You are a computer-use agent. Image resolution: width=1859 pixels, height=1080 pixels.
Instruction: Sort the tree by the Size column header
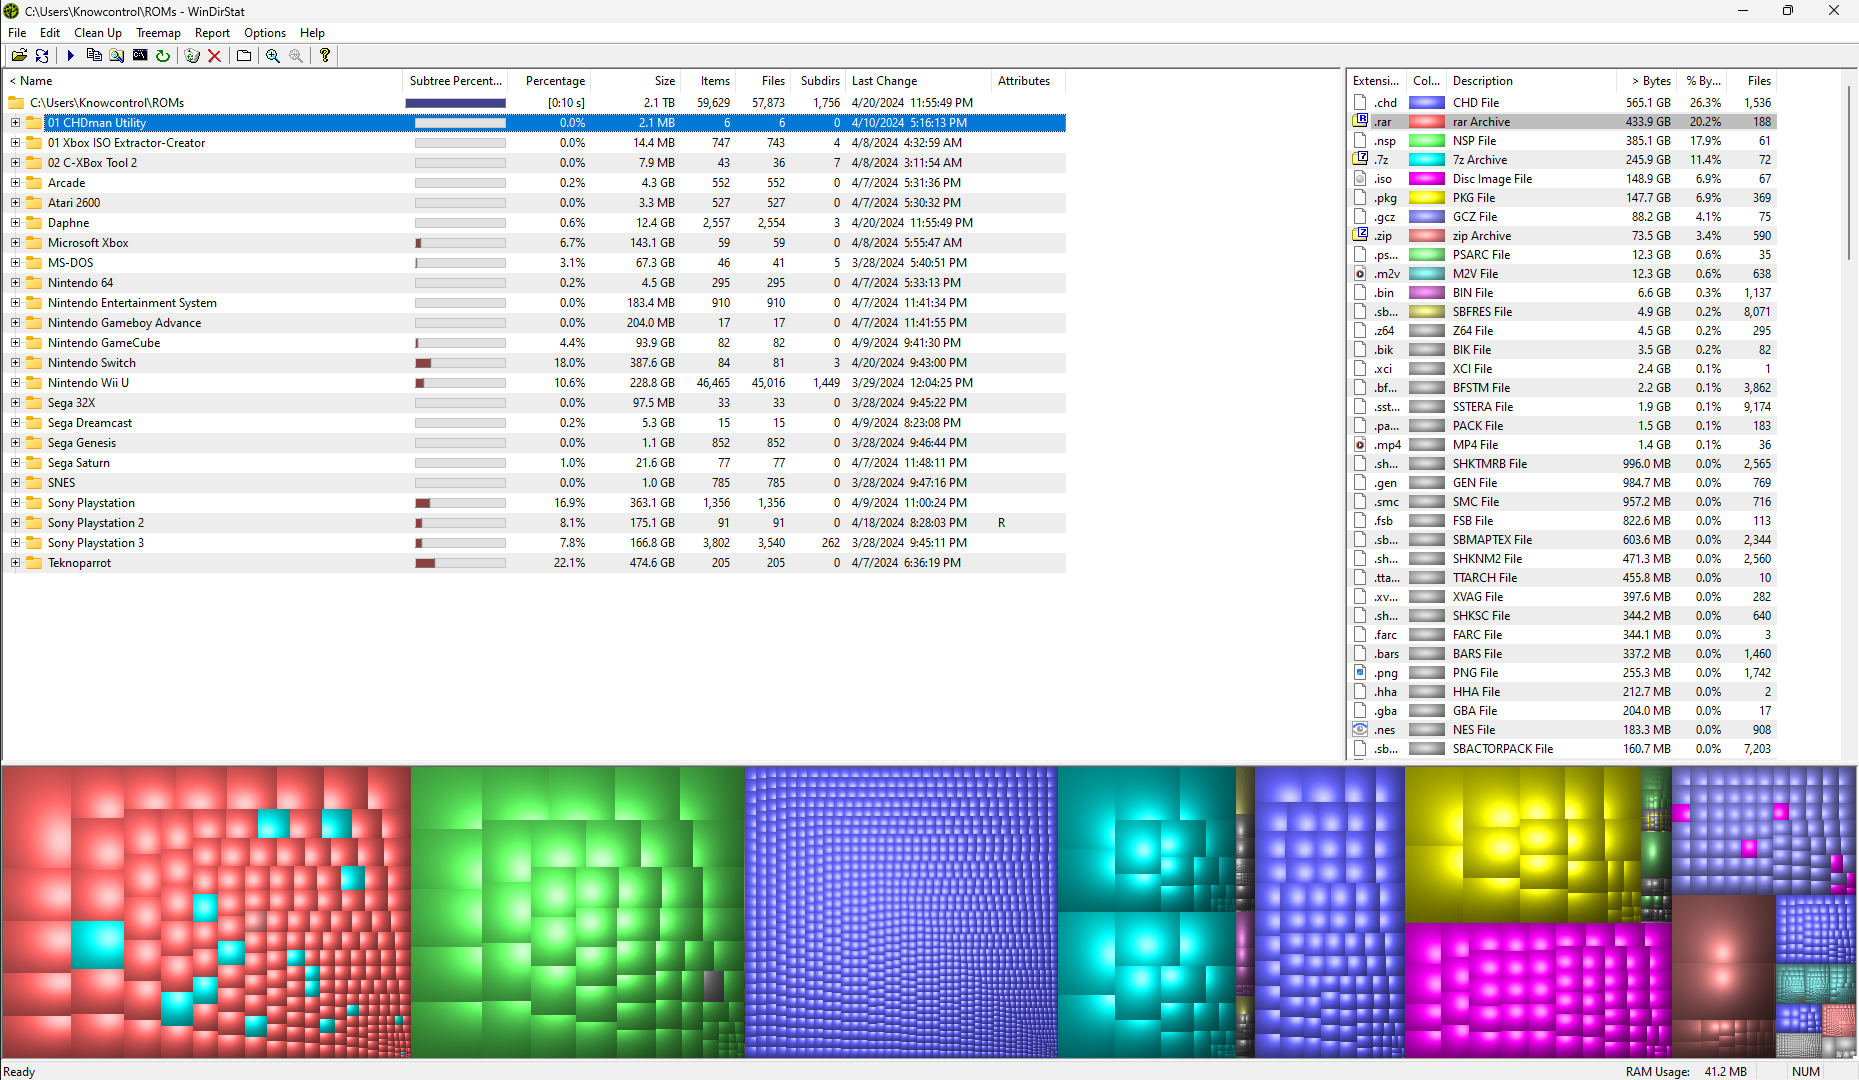[636, 81]
